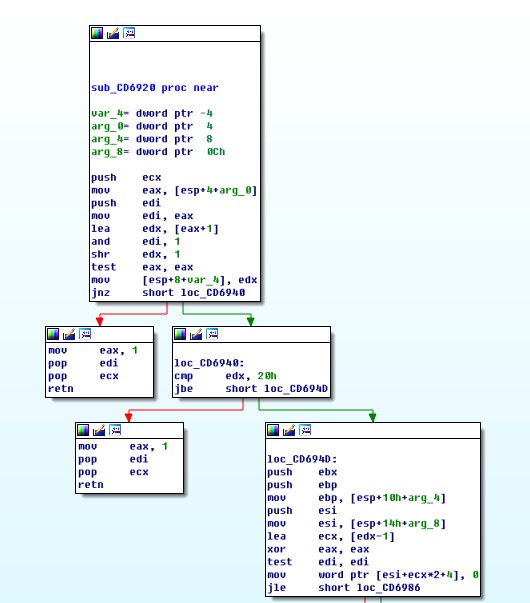The height and width of the screenshot is (603, 530).
Task: Select 'arg_4= dword ptr 8' line
Action: 152,139
